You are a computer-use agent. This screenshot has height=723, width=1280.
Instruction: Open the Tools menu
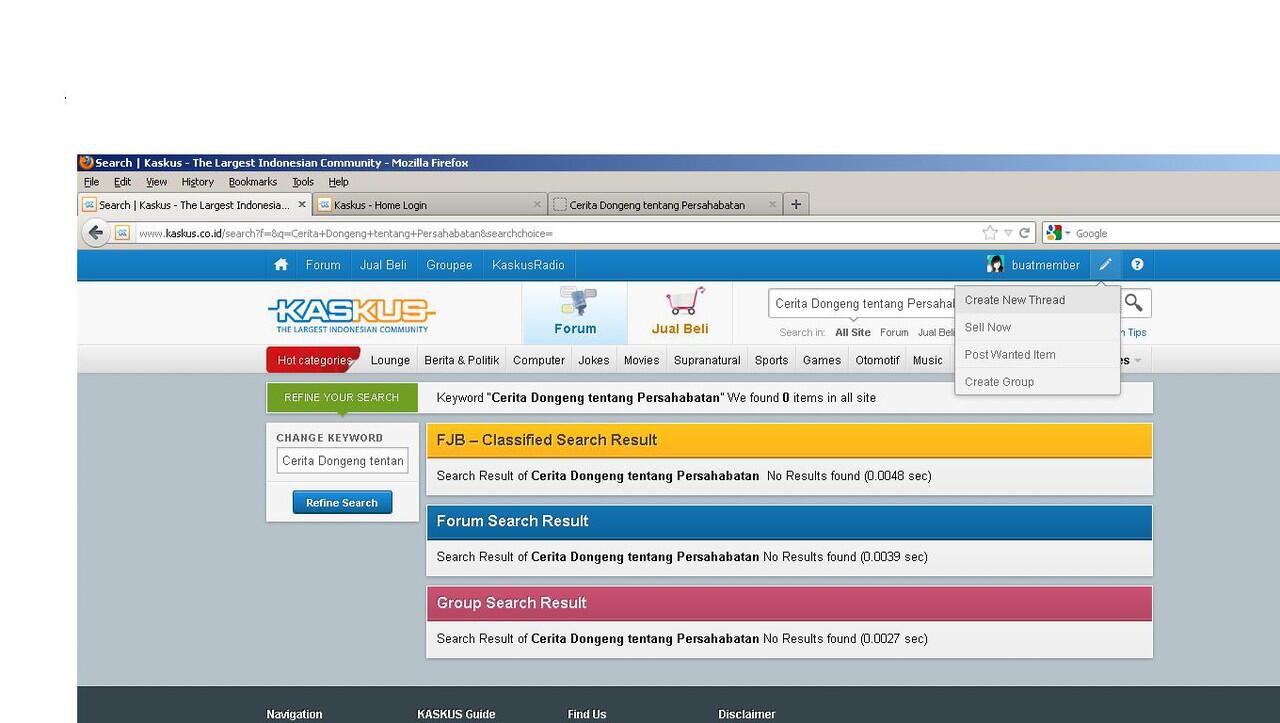click(x=302, y=182)
